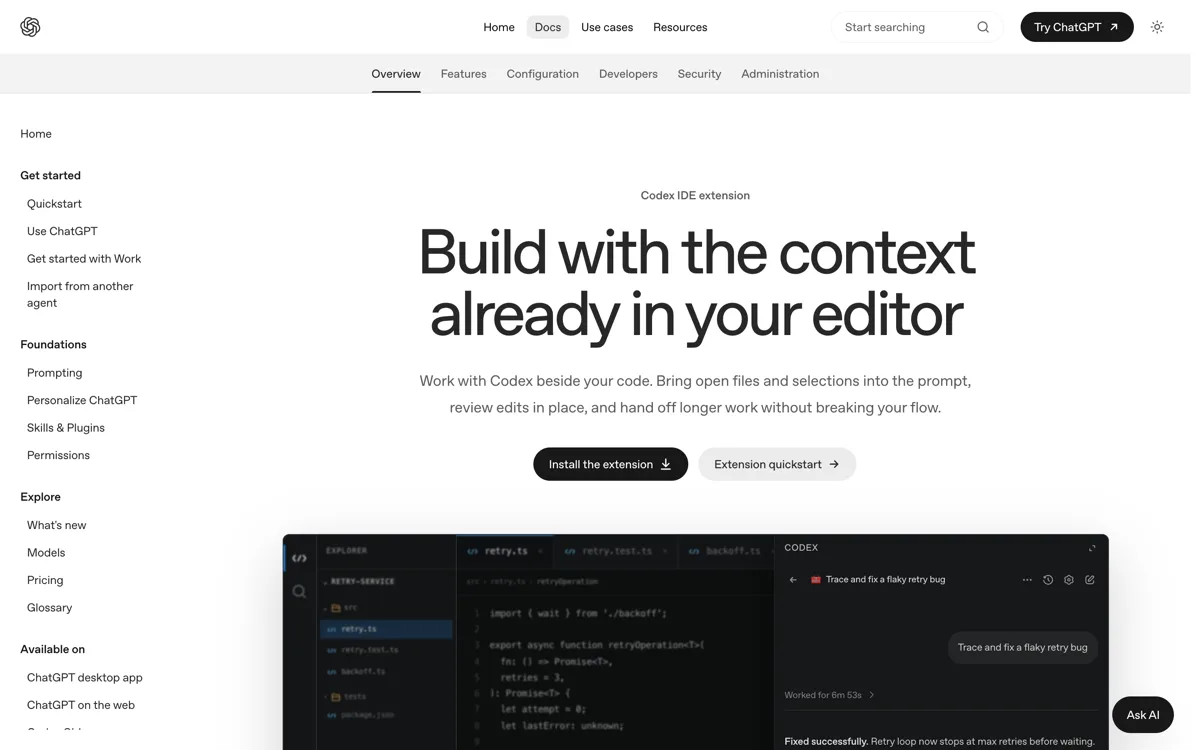Switch to the Configuration tab
Screen dimensions: 1200x750
543,74
